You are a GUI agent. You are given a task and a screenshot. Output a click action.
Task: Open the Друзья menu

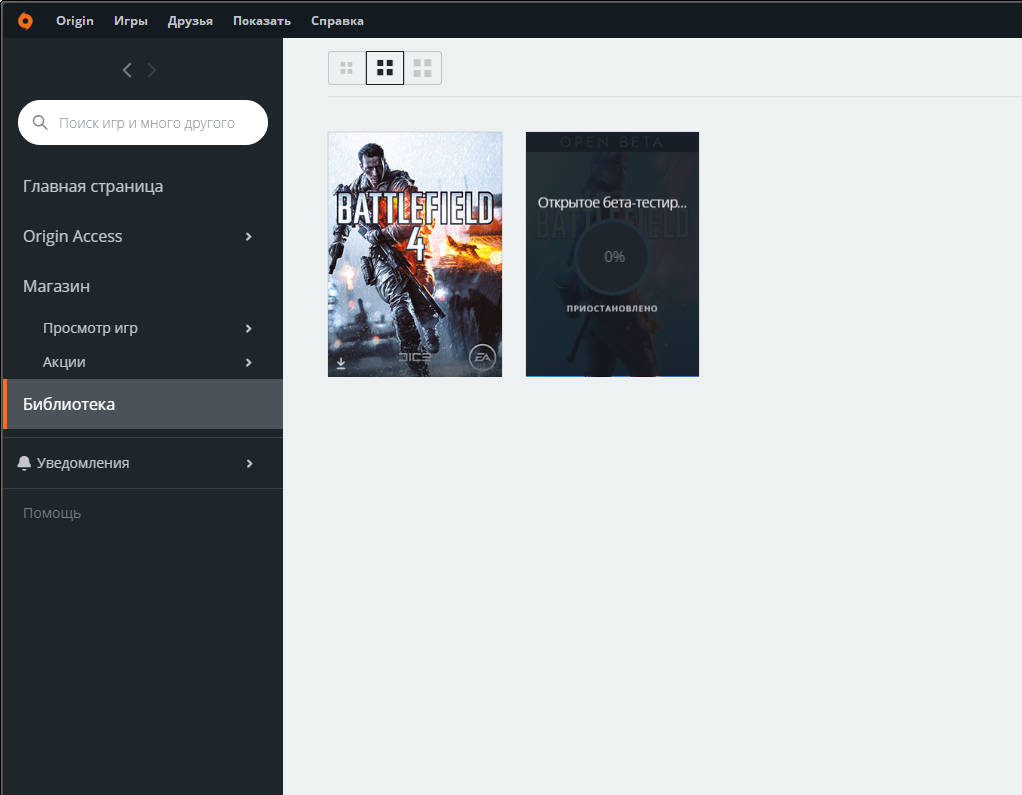point(190,21)
